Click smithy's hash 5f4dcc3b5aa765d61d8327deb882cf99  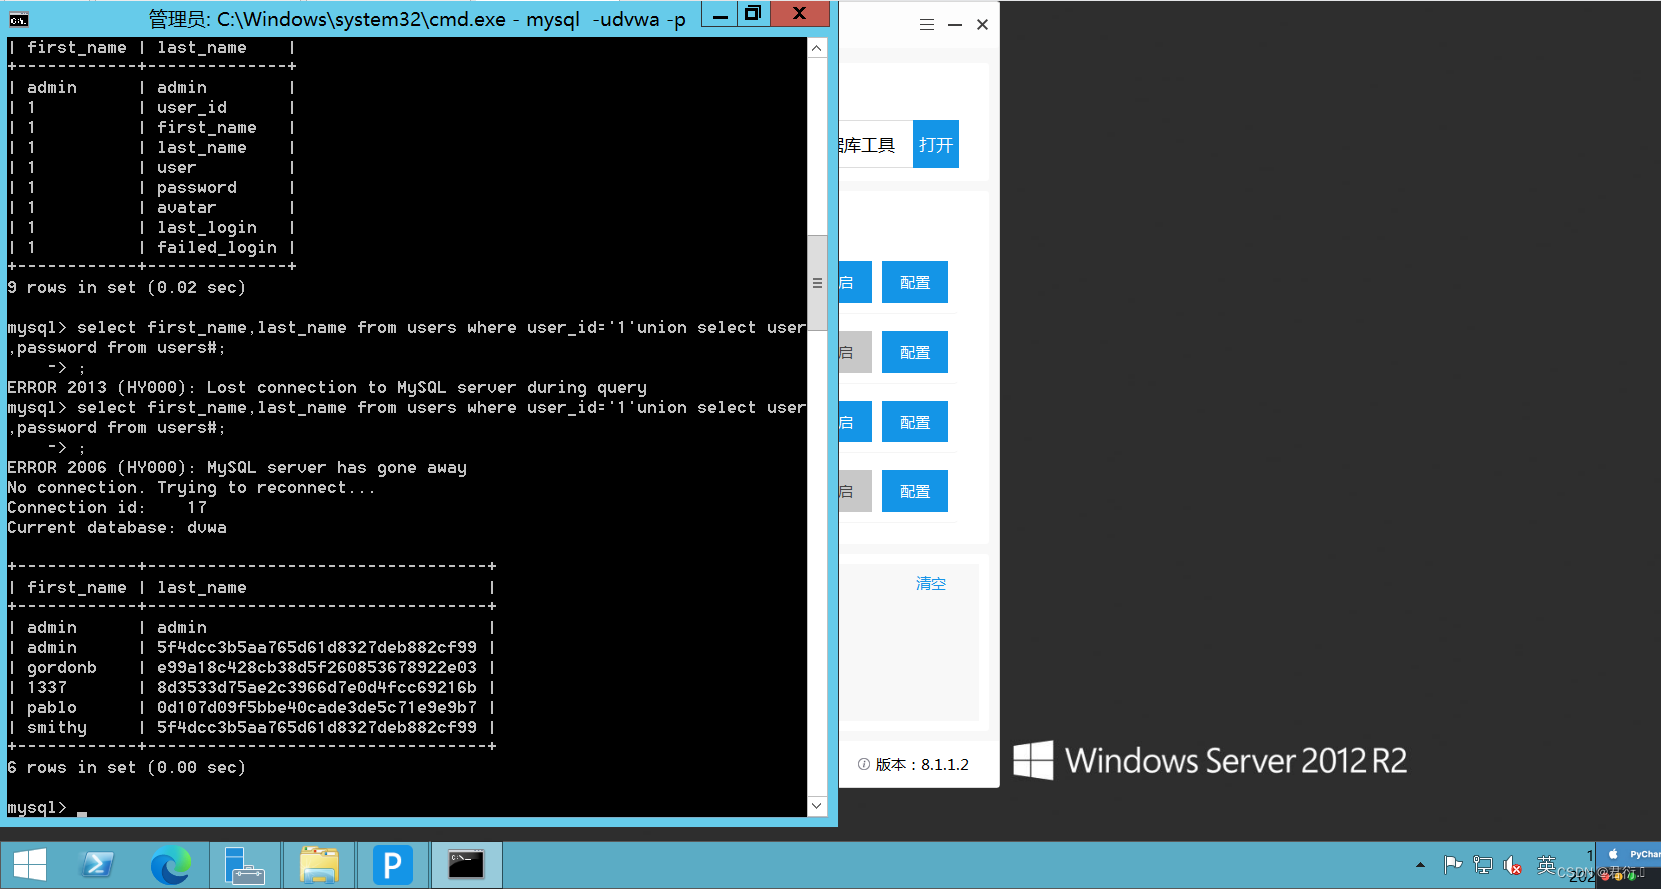317,727
